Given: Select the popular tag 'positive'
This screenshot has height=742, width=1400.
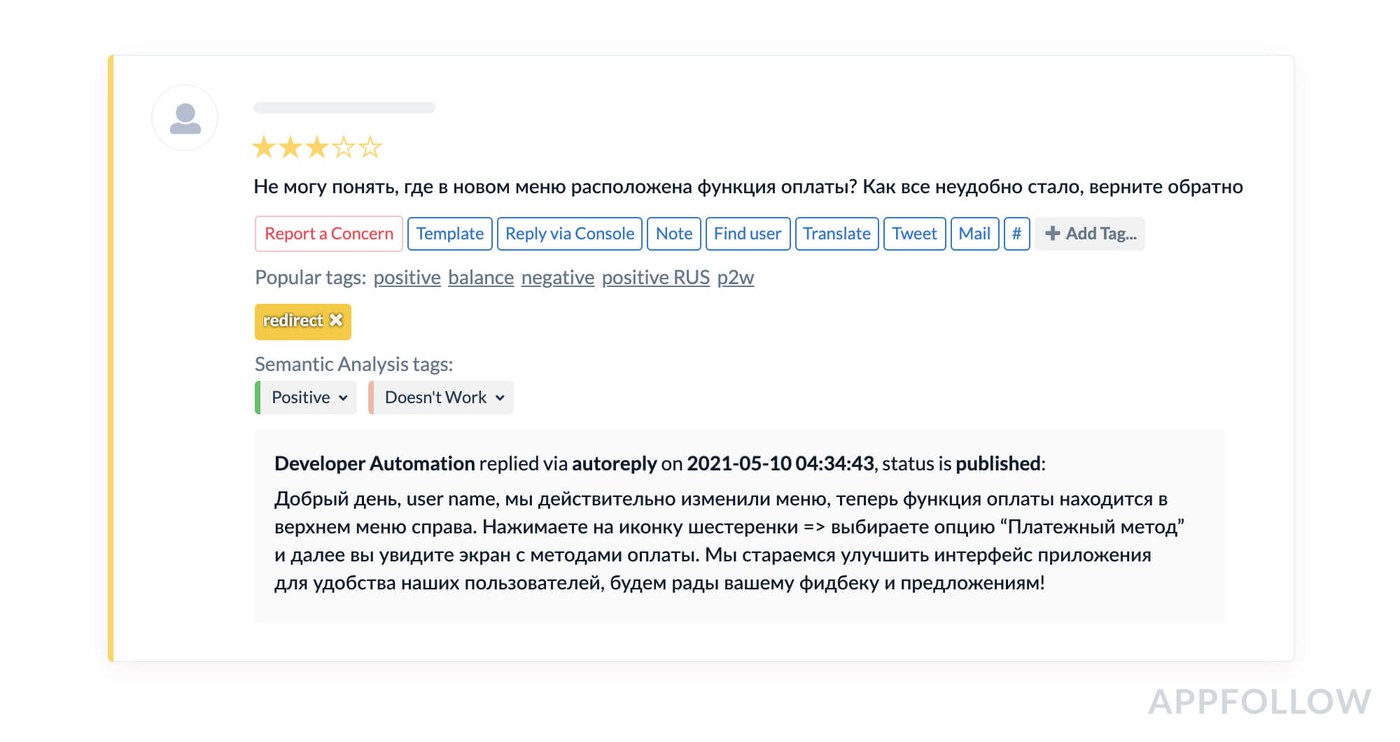Looking at the screenshot, I should (407, 278).
